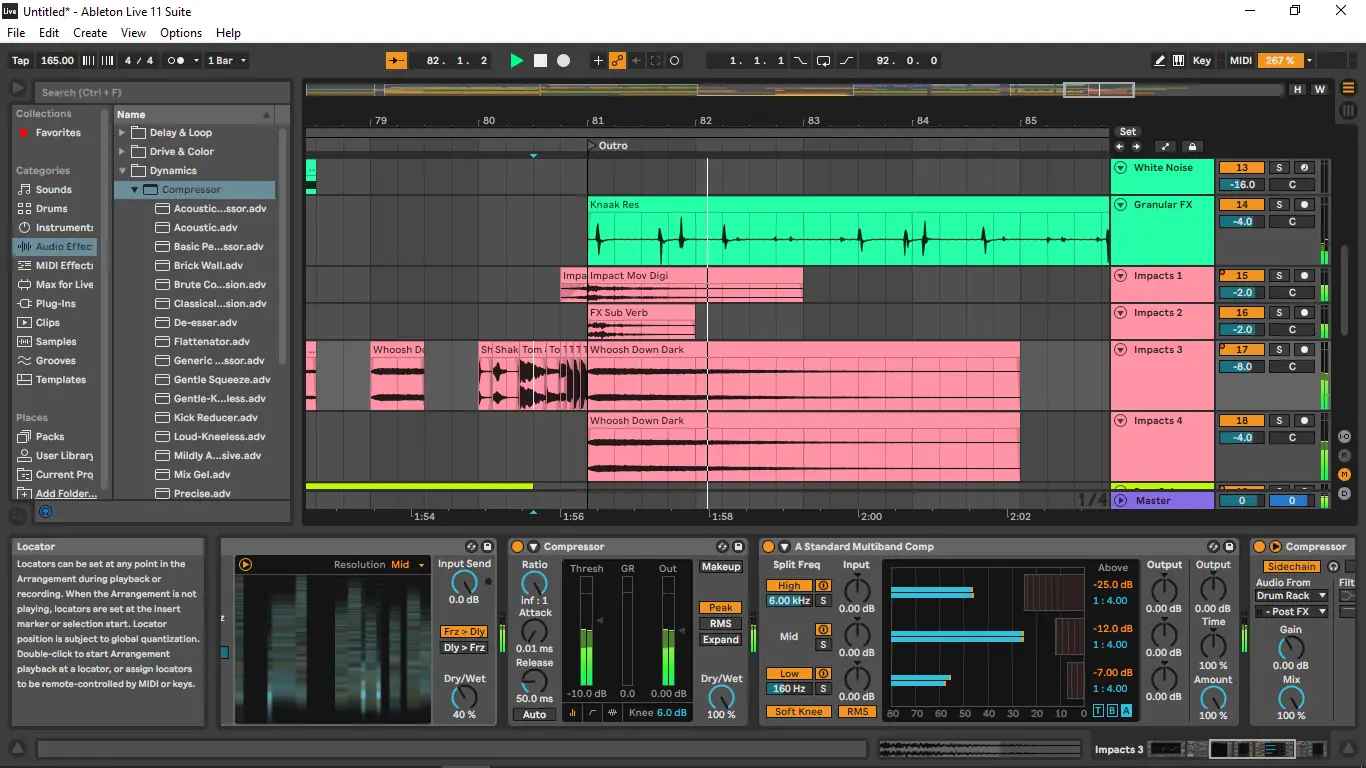
Task: Click the Loop switch icon
Action: coord(823,61)
